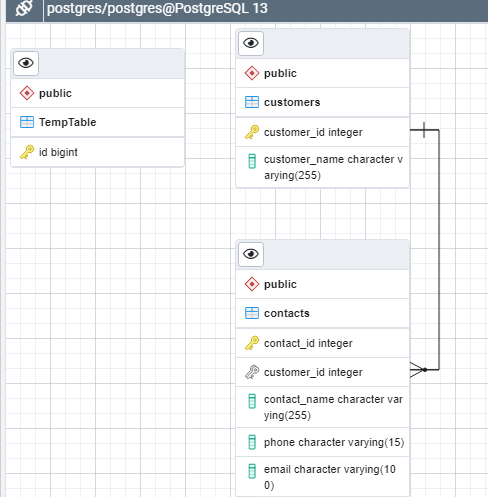
Task: Click the gold key icon of customers' customer_id
Action: click(x=252, y=132)
